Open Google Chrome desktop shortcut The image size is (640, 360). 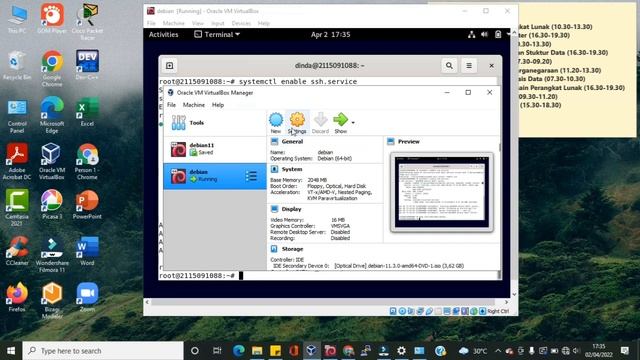(52, 69)
